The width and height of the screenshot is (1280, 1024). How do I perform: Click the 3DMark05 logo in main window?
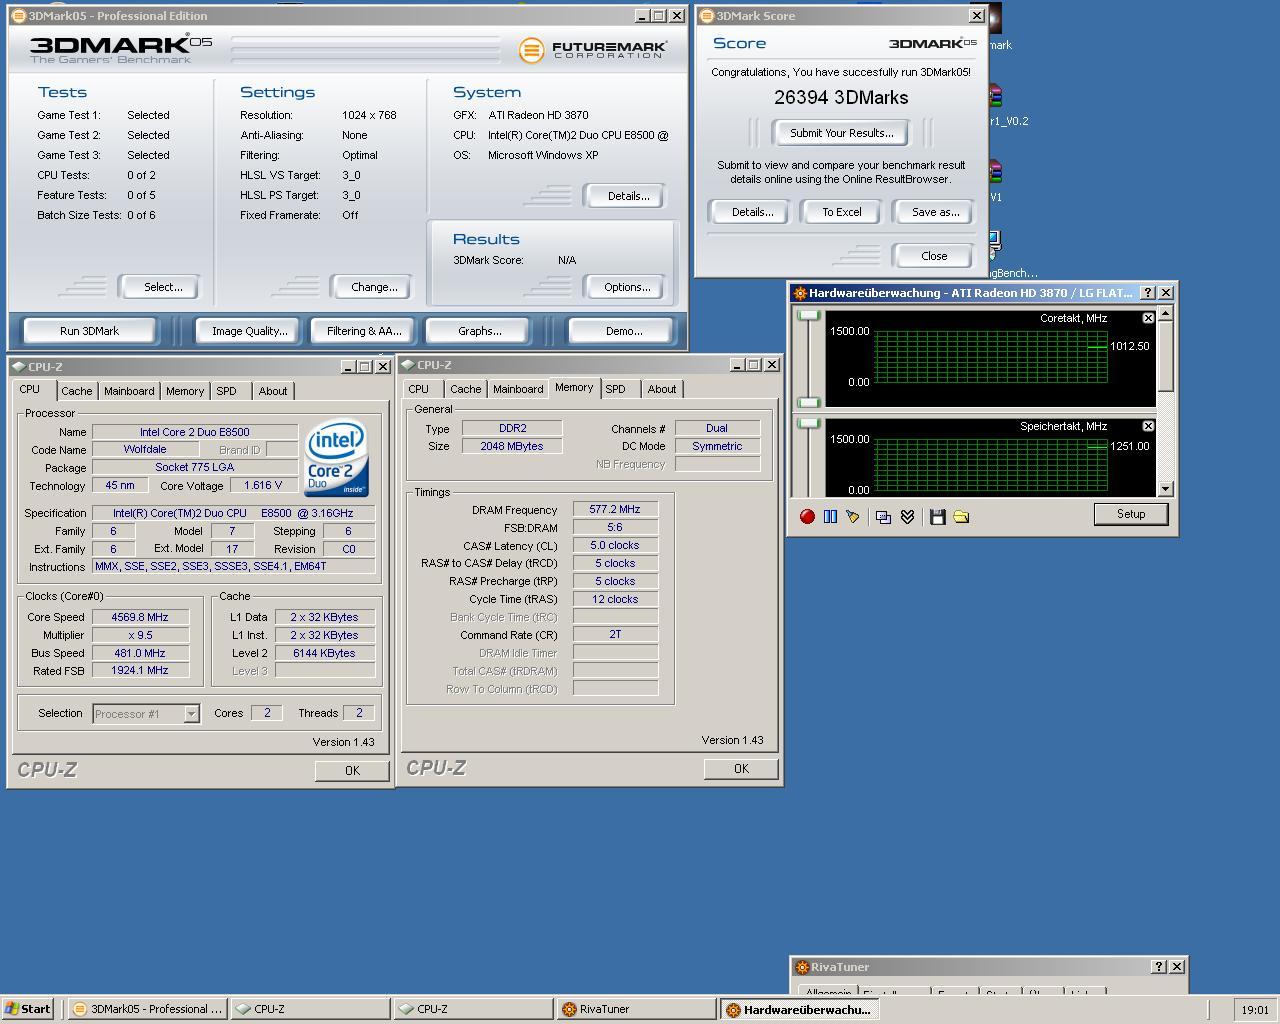click(x=121, y=48)
